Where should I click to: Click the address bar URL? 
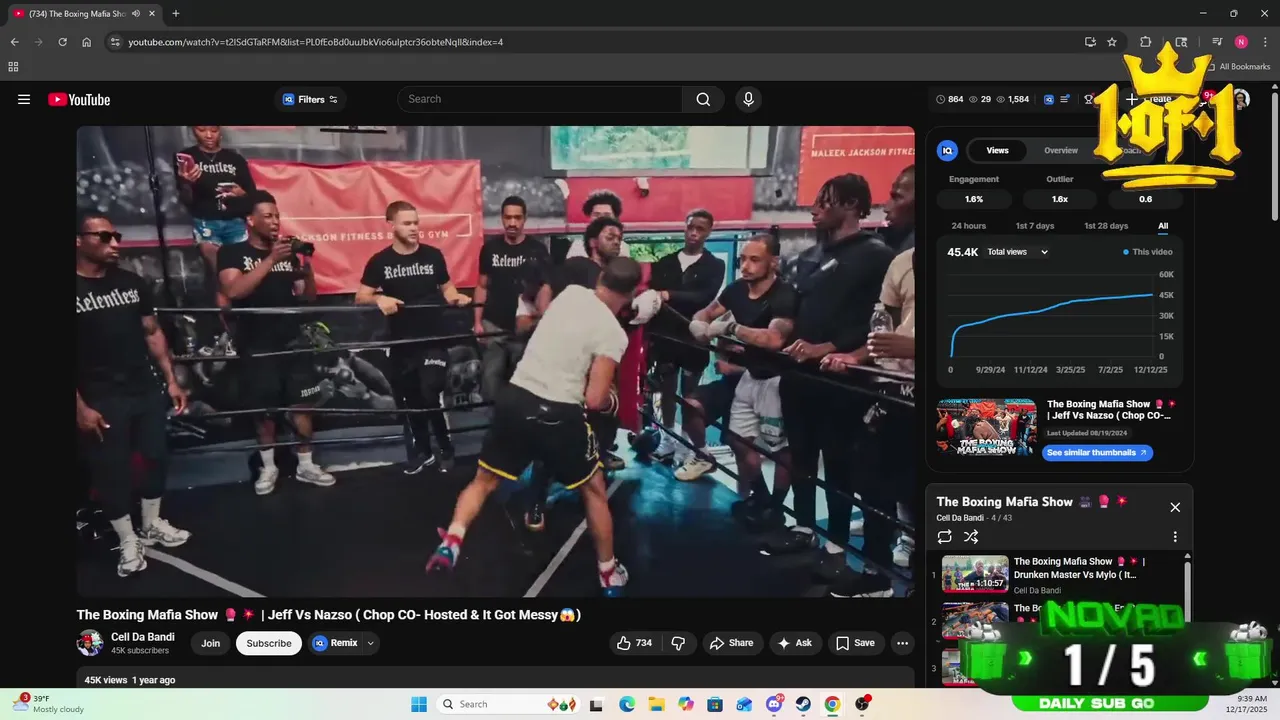[315, 42]
